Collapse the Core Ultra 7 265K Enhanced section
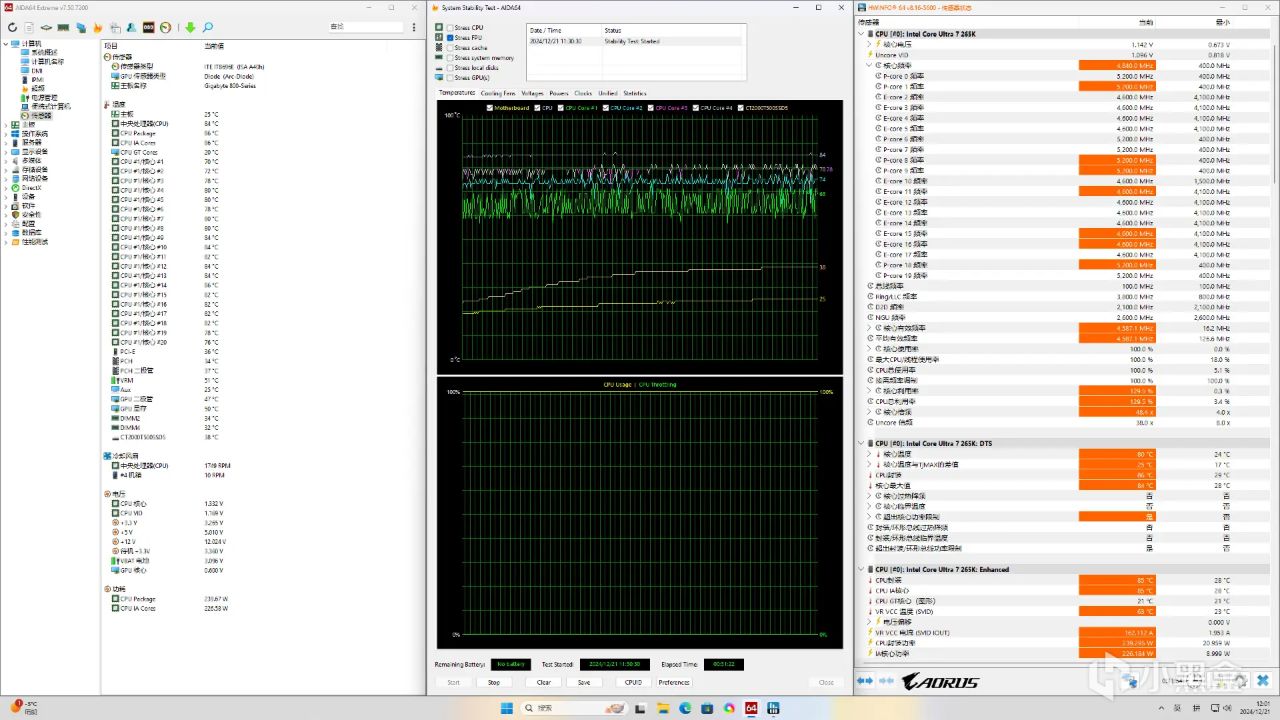This screenshot has height=720, width=1280. click(862, 569)
